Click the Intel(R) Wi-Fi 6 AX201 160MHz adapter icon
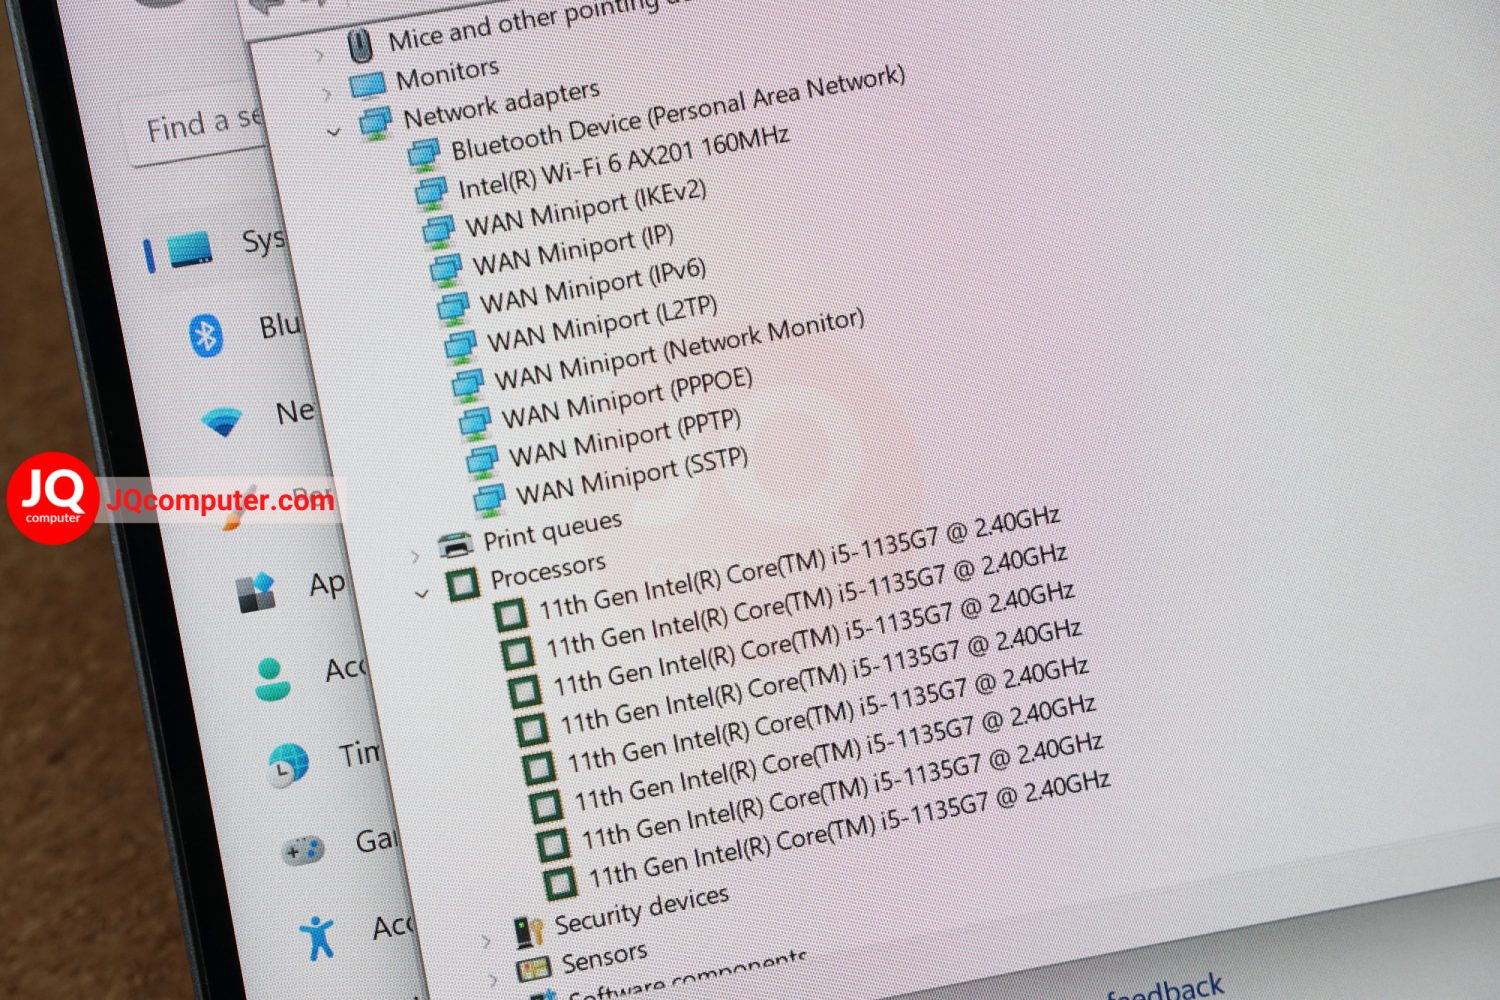This screenshot has height=1000, width=1500. [432, 192]
